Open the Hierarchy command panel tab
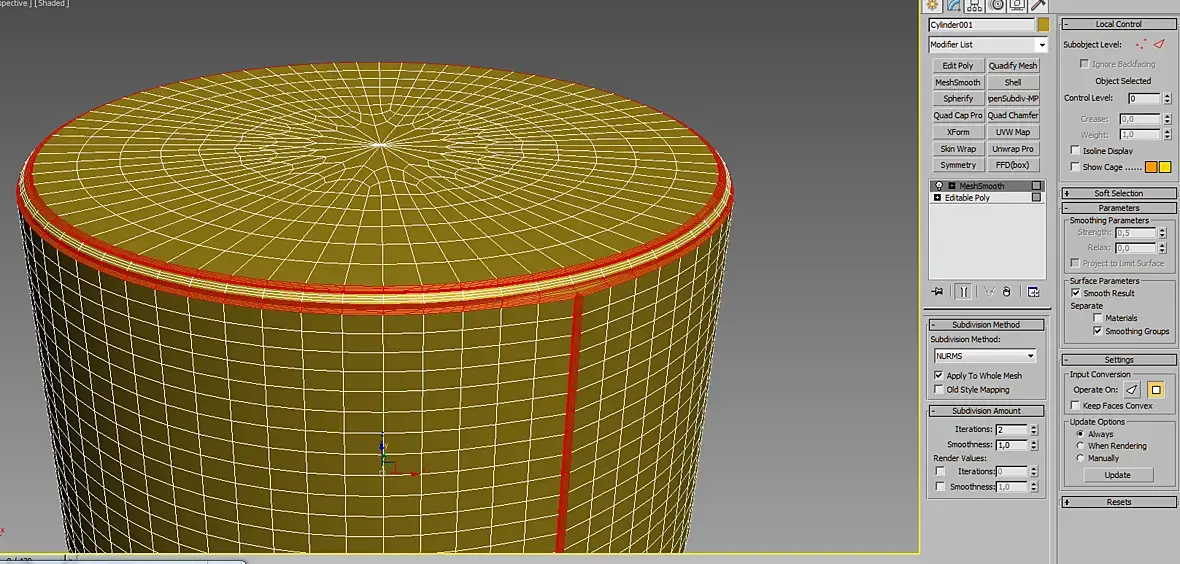This screenshot has width=1180, height=564. (x=975, y=5)
